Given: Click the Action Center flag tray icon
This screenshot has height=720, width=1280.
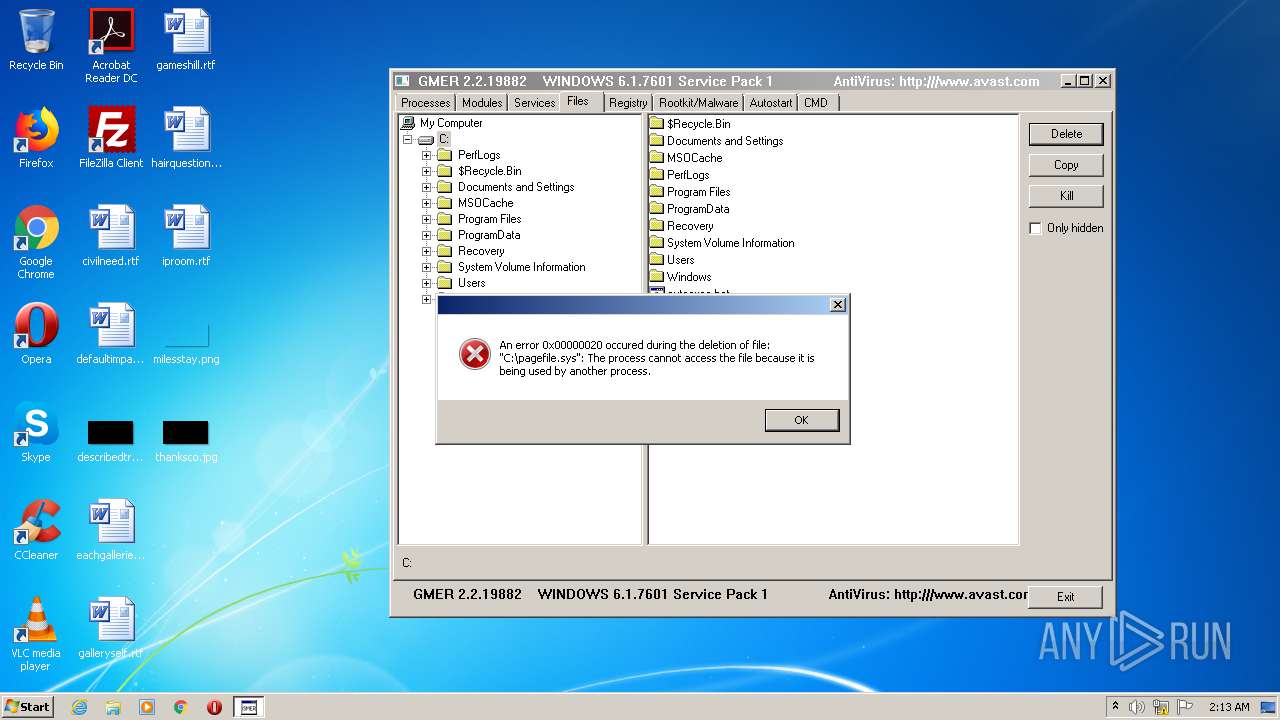Looking at the screenshot, I should point(1185,707).
